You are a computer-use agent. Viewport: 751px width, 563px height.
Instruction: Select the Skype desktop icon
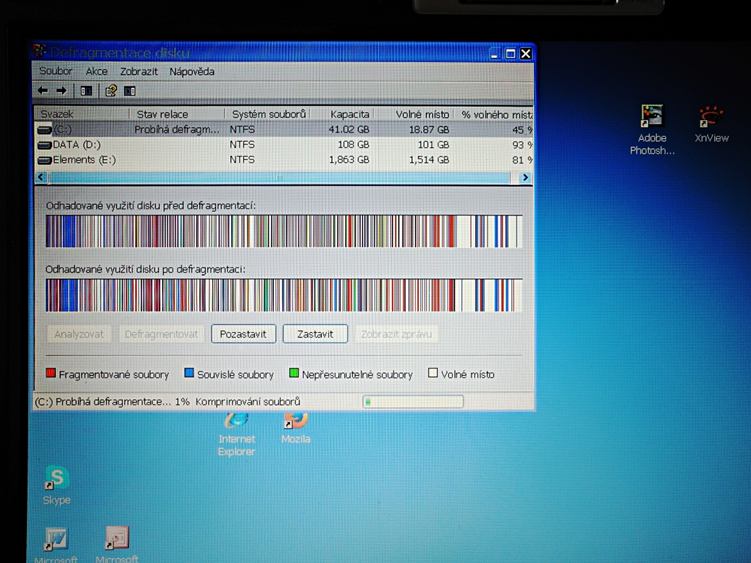[x=57, y=484]
